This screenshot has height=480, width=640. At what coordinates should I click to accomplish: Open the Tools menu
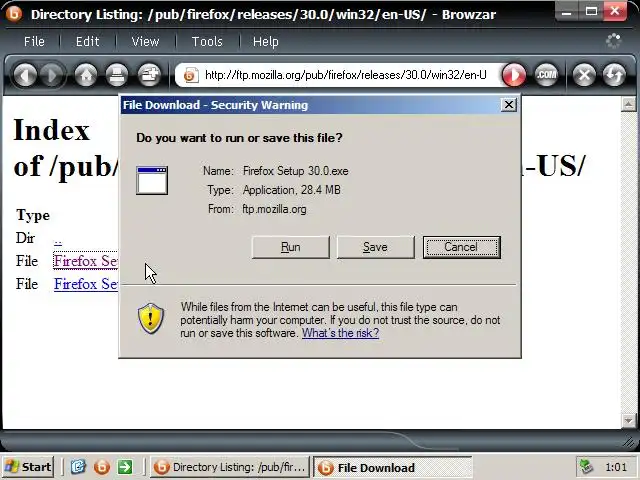click(207, 42)
